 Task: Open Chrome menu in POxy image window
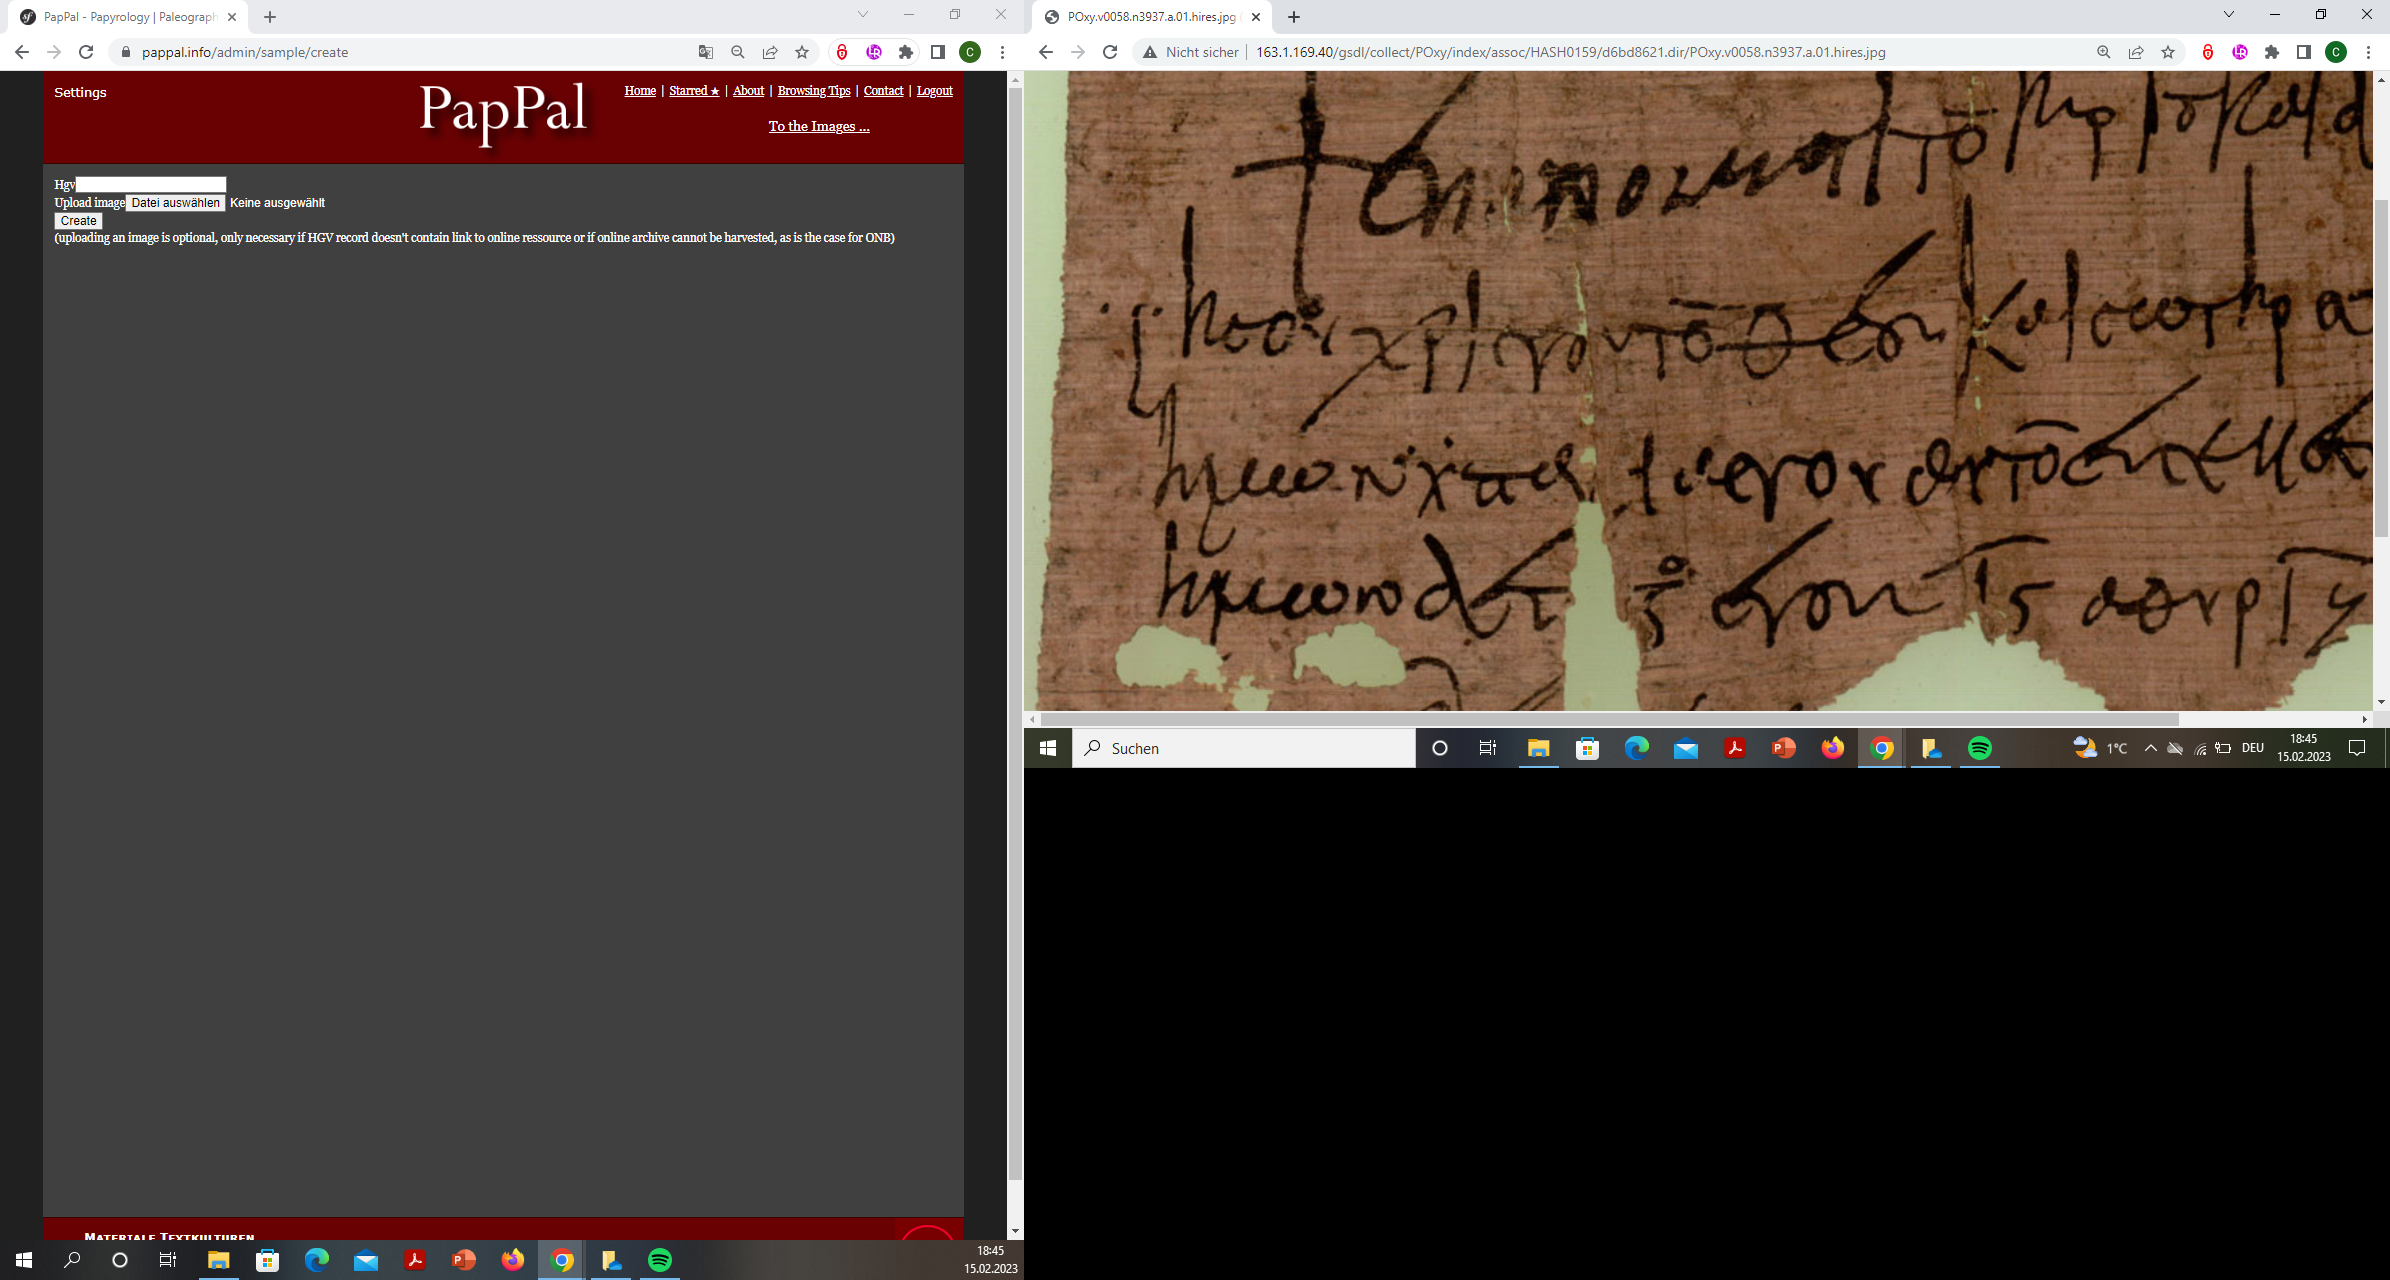2368,52
